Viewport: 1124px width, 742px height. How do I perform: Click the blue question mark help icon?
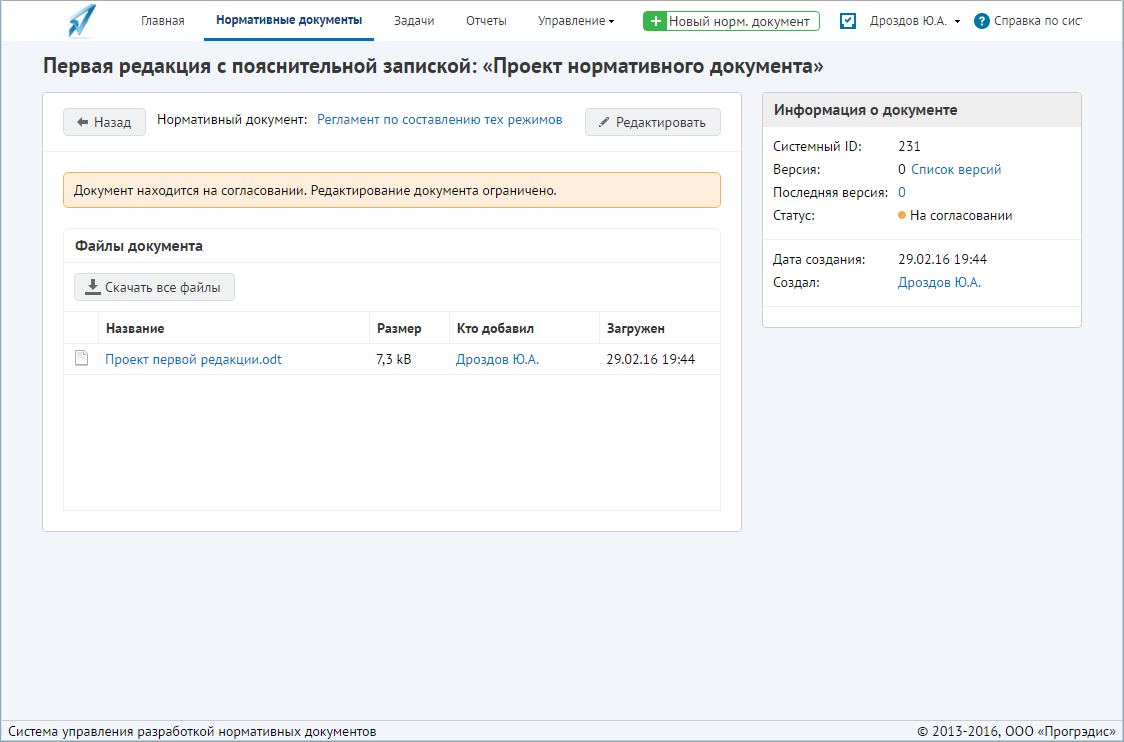[981, 22]
